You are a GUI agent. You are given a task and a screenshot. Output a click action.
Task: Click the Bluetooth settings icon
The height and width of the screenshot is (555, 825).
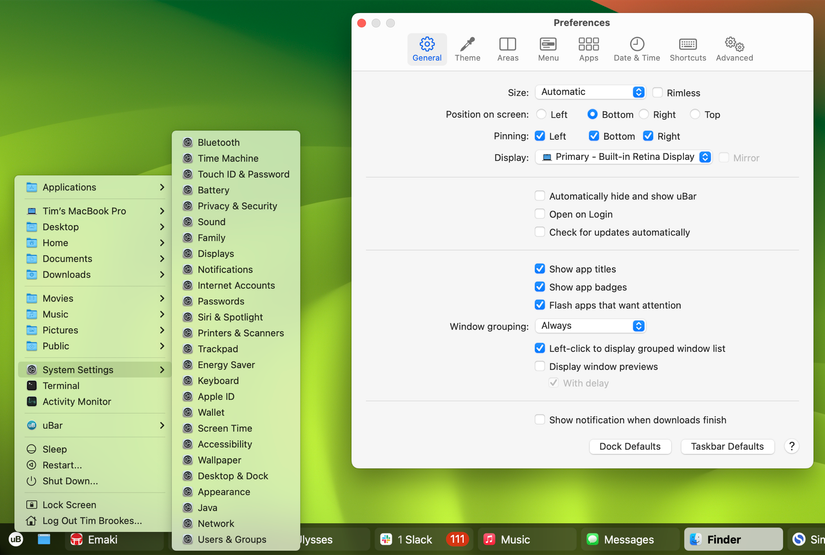[187, 143]
